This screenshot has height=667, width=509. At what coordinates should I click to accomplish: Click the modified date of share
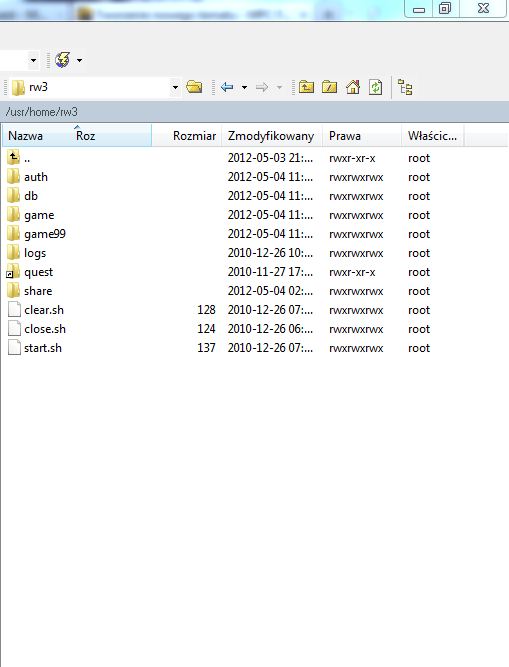pos(270,291)
